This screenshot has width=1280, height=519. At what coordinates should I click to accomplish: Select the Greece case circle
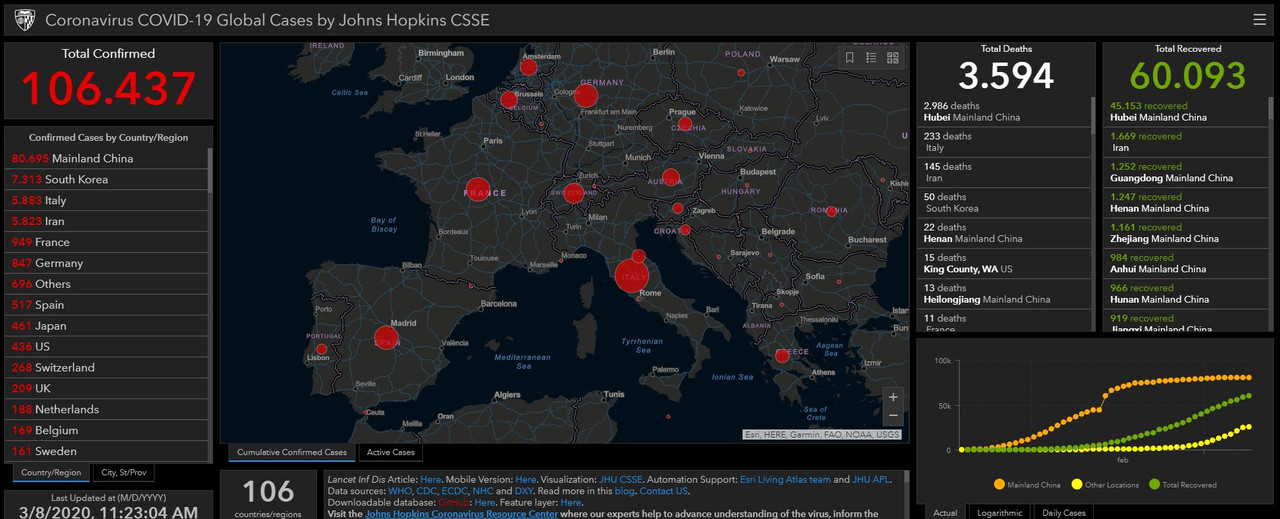(x=782, y=356)
